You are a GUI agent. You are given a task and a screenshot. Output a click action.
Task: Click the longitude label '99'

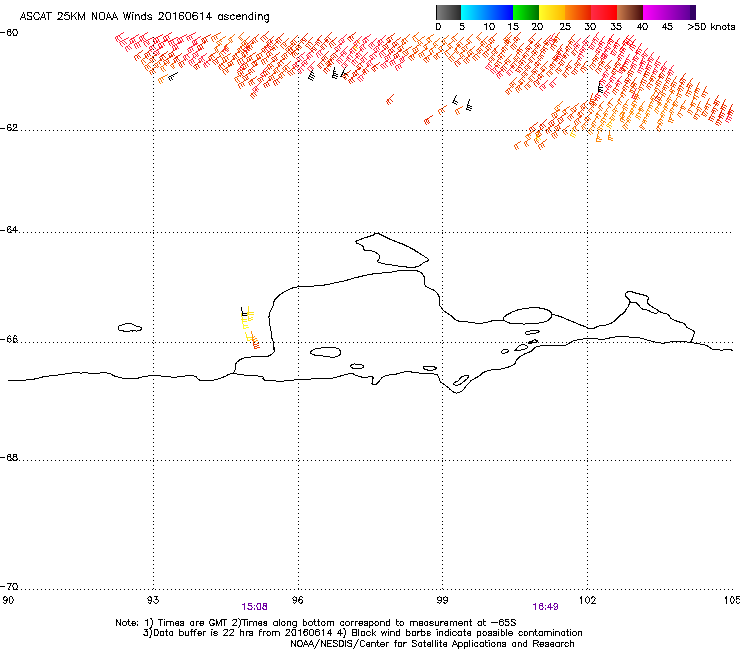tap(442, 600)
